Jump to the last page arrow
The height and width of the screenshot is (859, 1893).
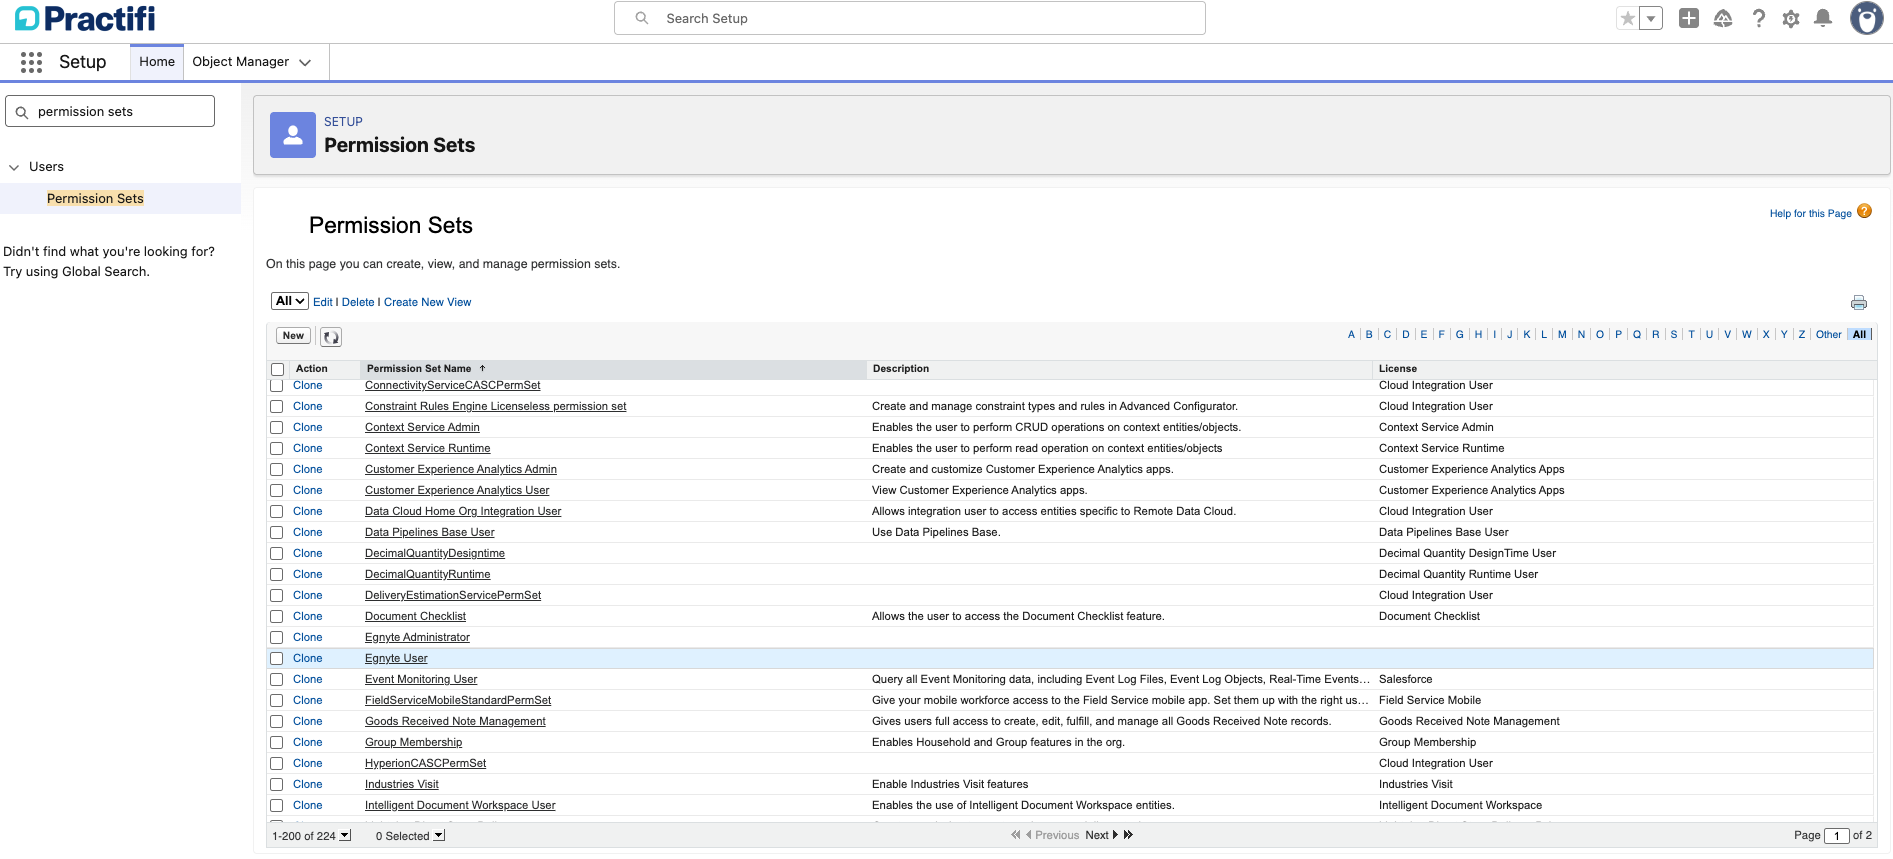[1128, 835]
